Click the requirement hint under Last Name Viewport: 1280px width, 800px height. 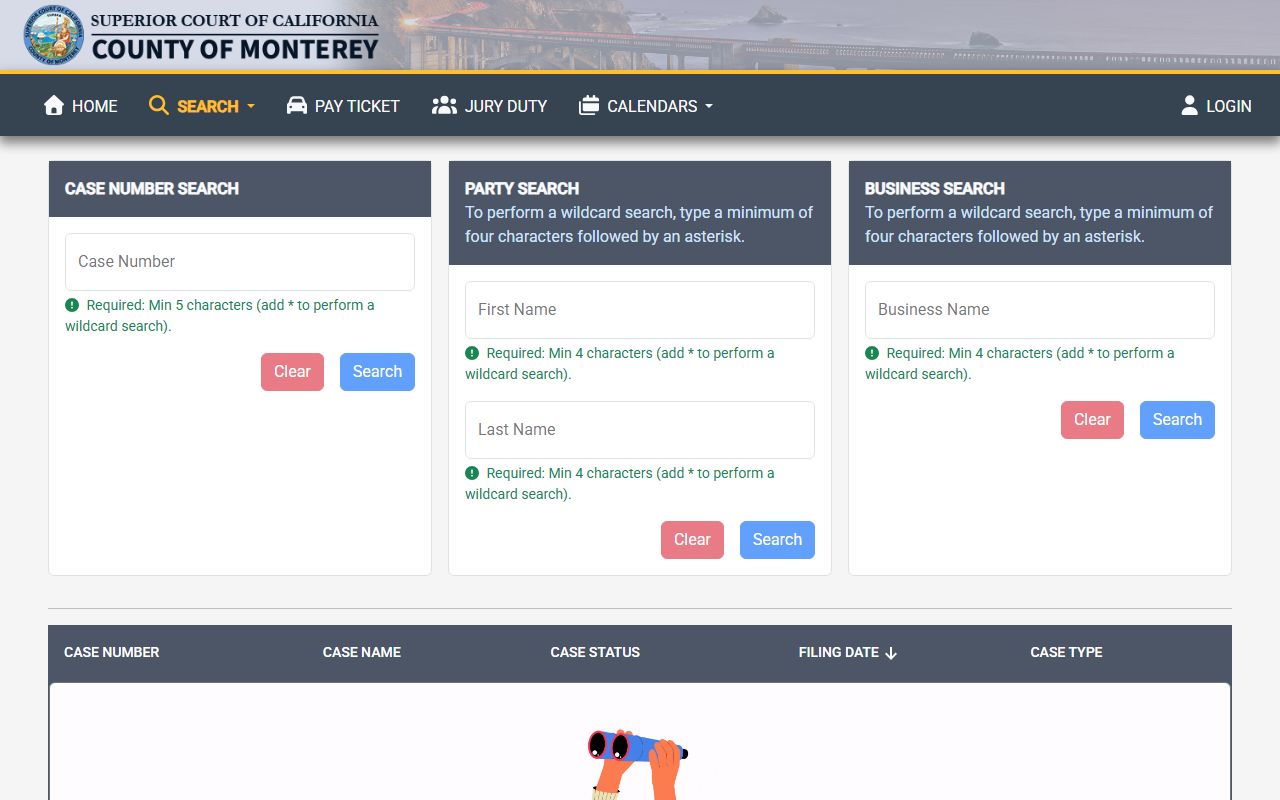pos(620,484)
